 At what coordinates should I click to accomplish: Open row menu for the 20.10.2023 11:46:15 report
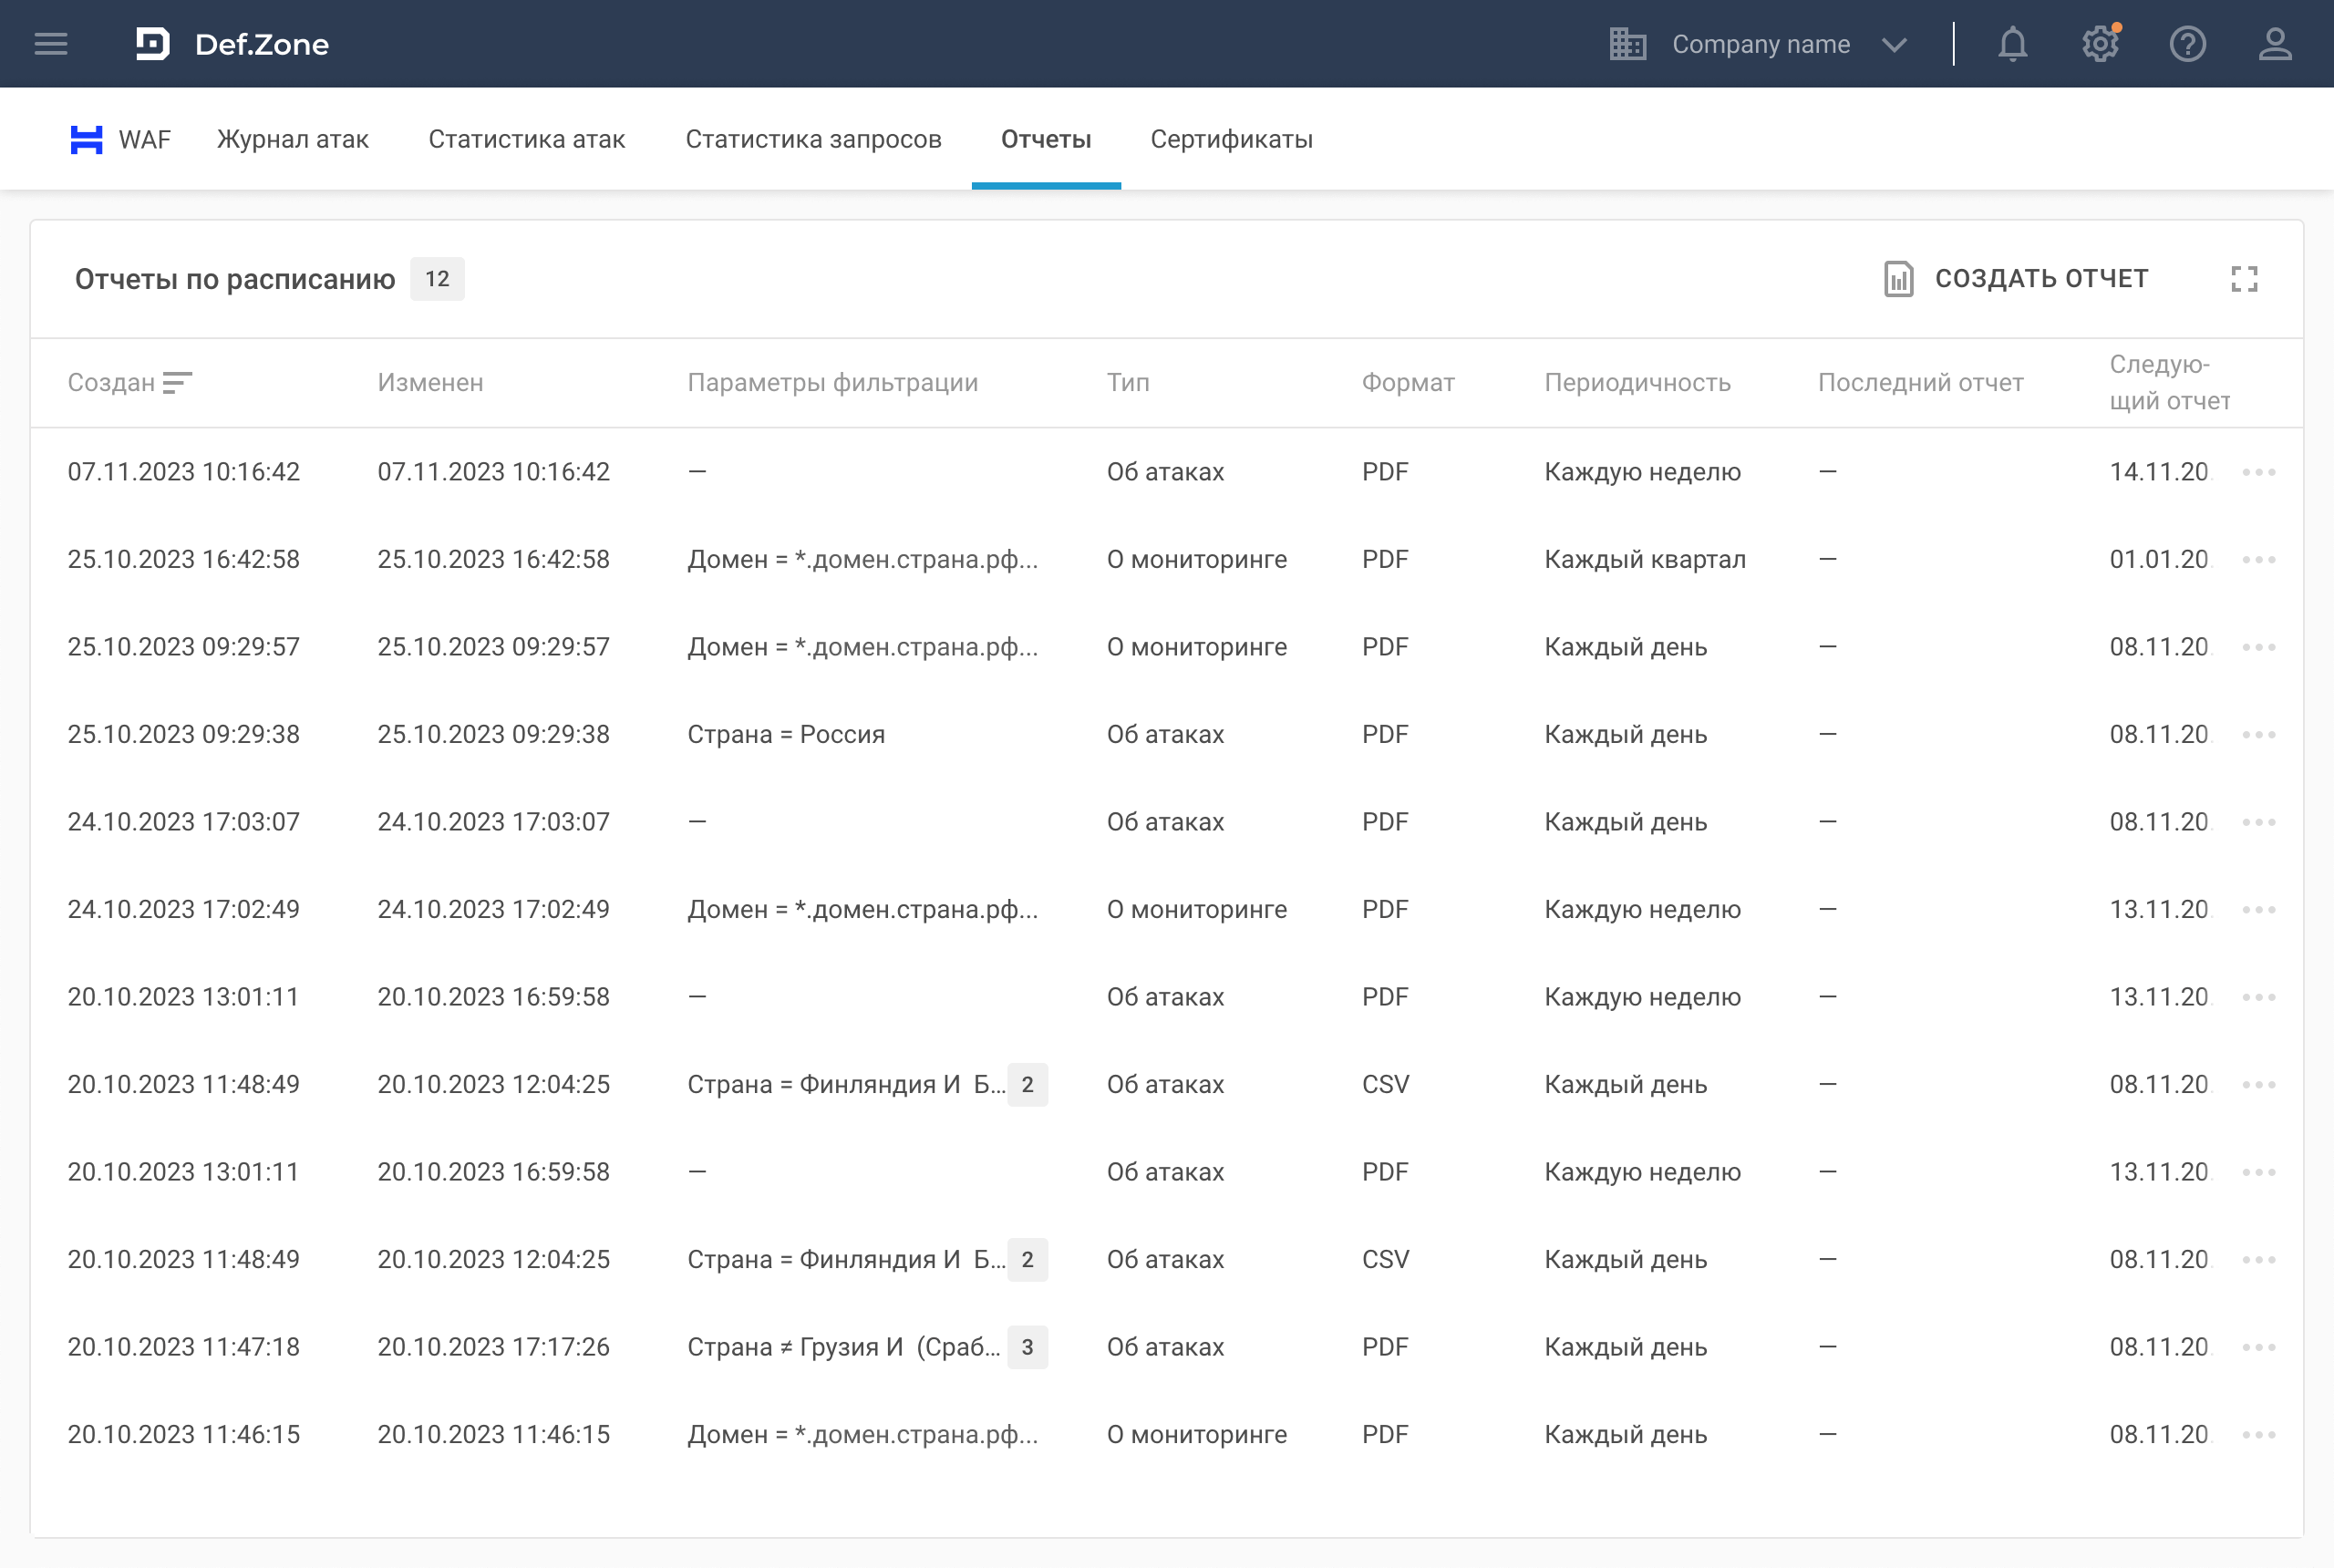2258,1435
